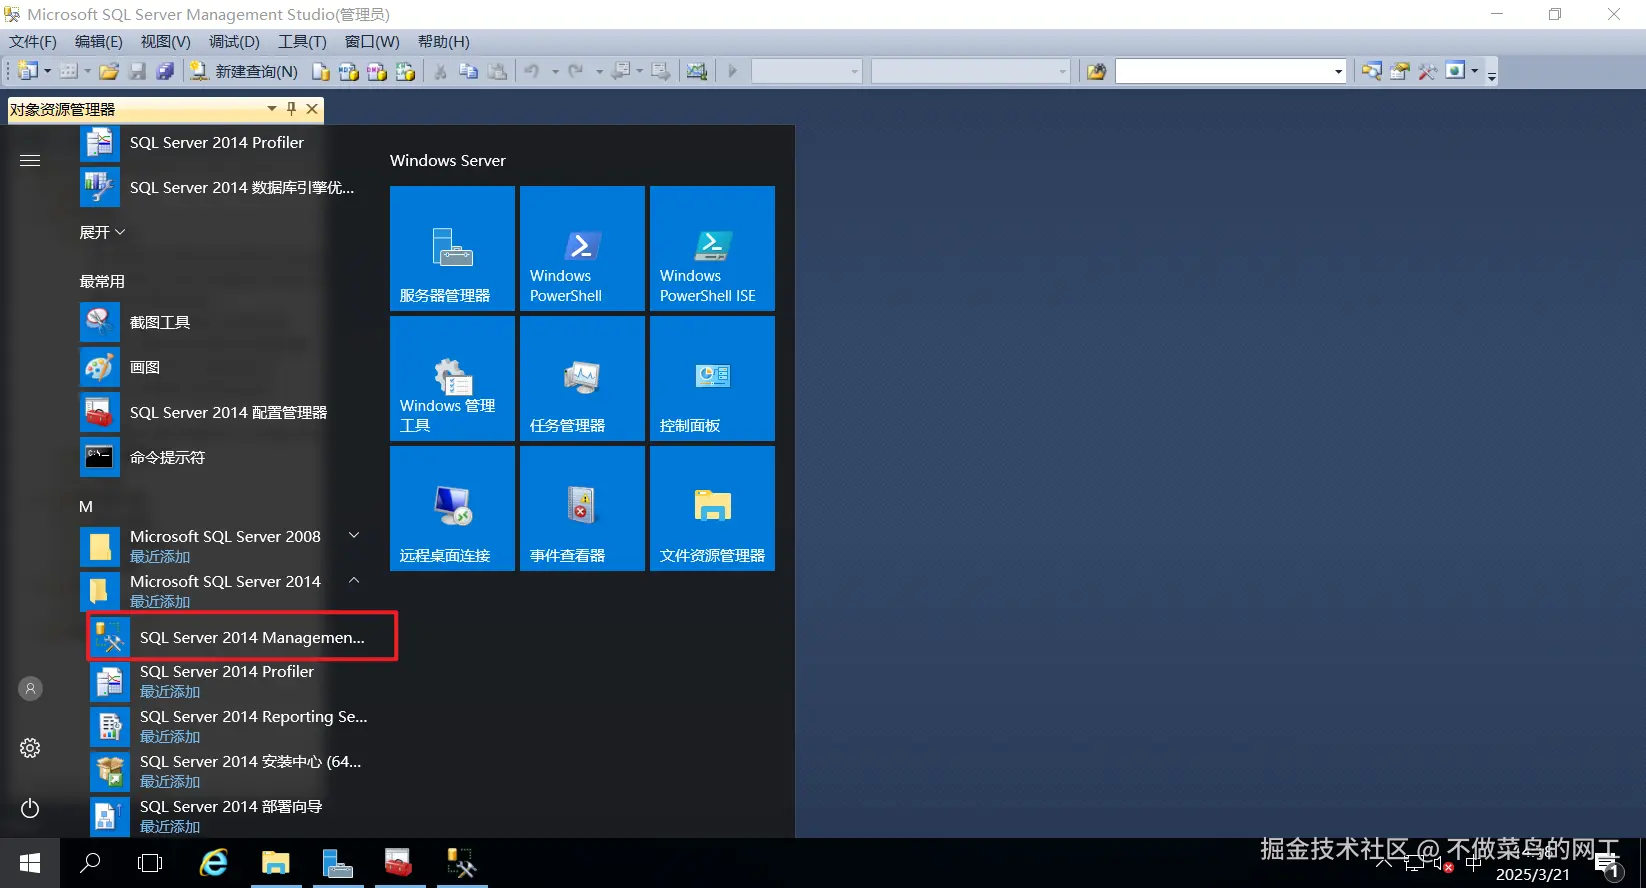Open the 调试(D) menu
The width and height of the screenshot is (1646, 888).
(234, 41)
